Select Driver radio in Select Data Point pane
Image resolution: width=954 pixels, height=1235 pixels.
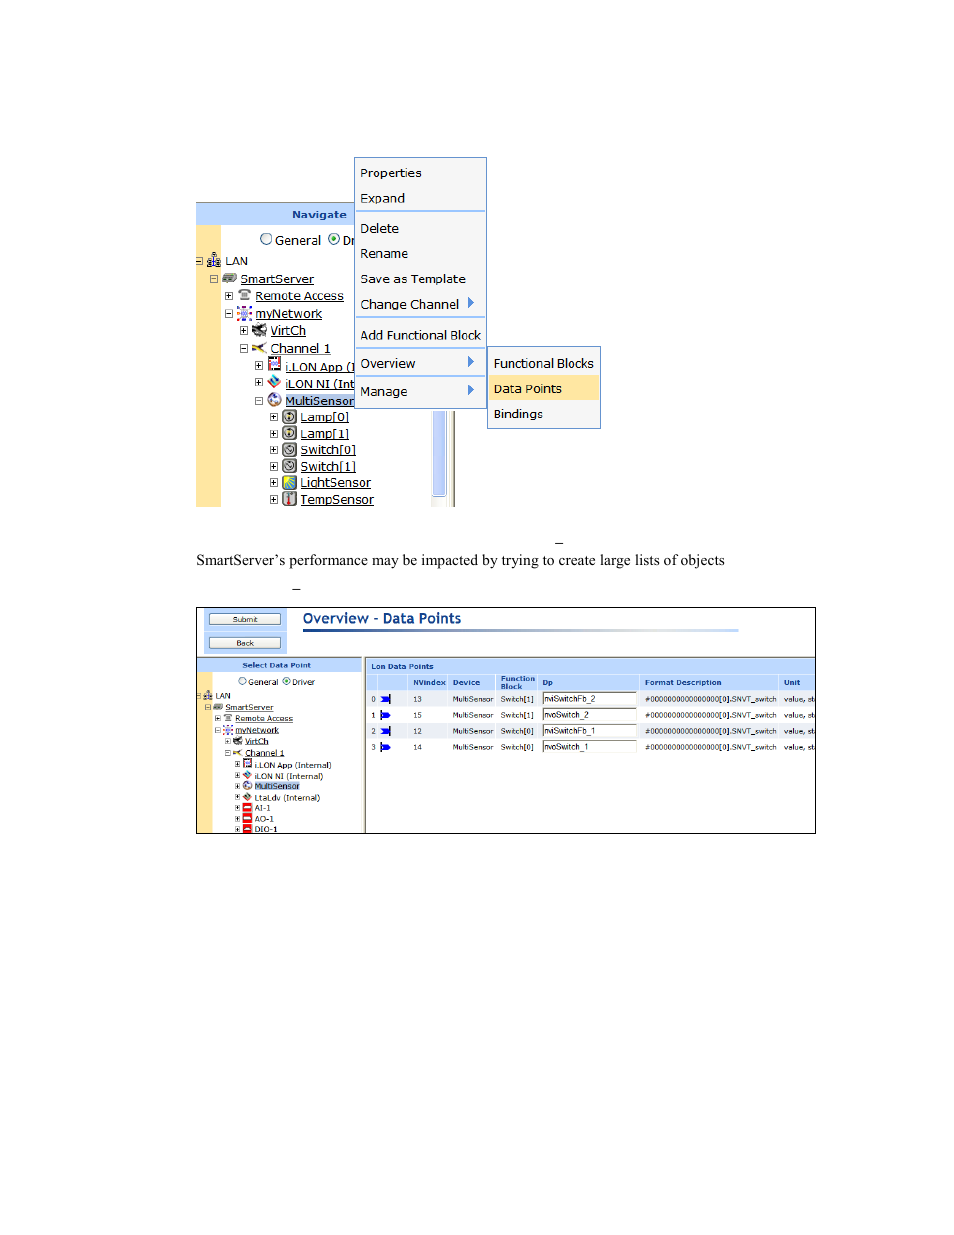click(287, 681)
